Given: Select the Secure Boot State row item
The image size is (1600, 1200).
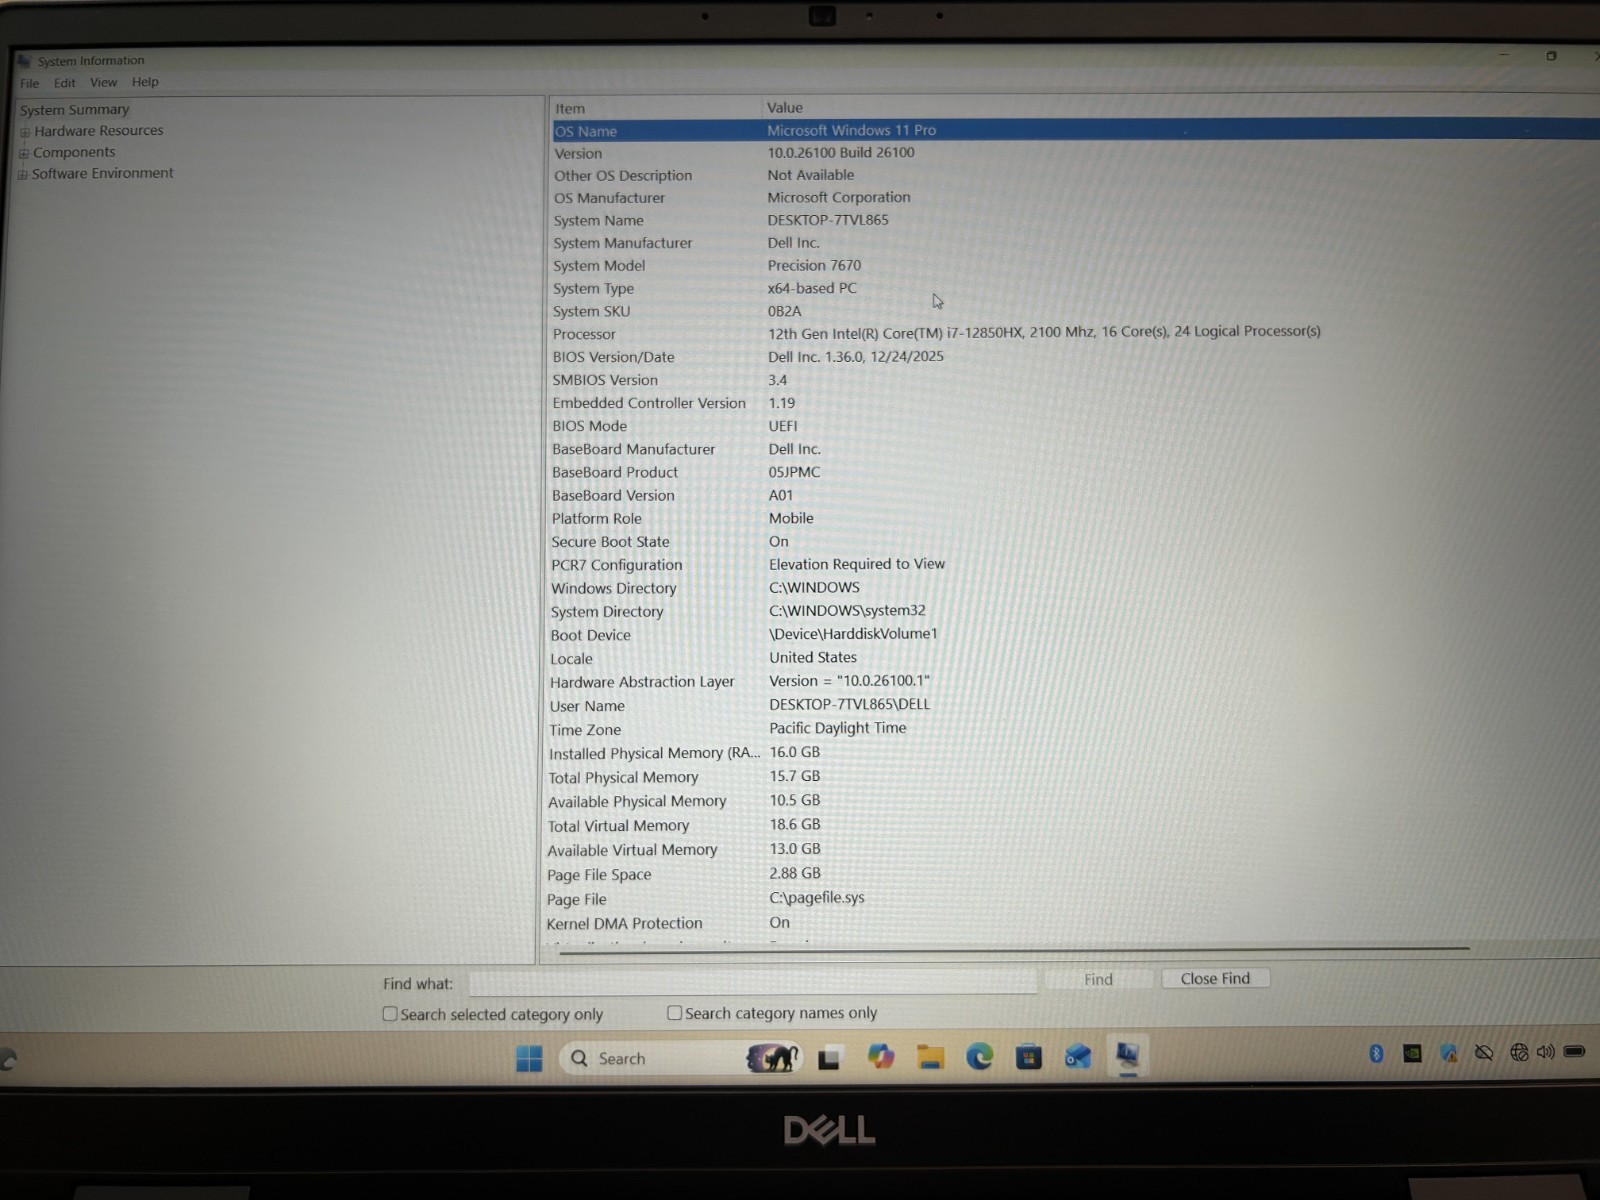Looking at the screenshot, I should (x=610, y=542).
